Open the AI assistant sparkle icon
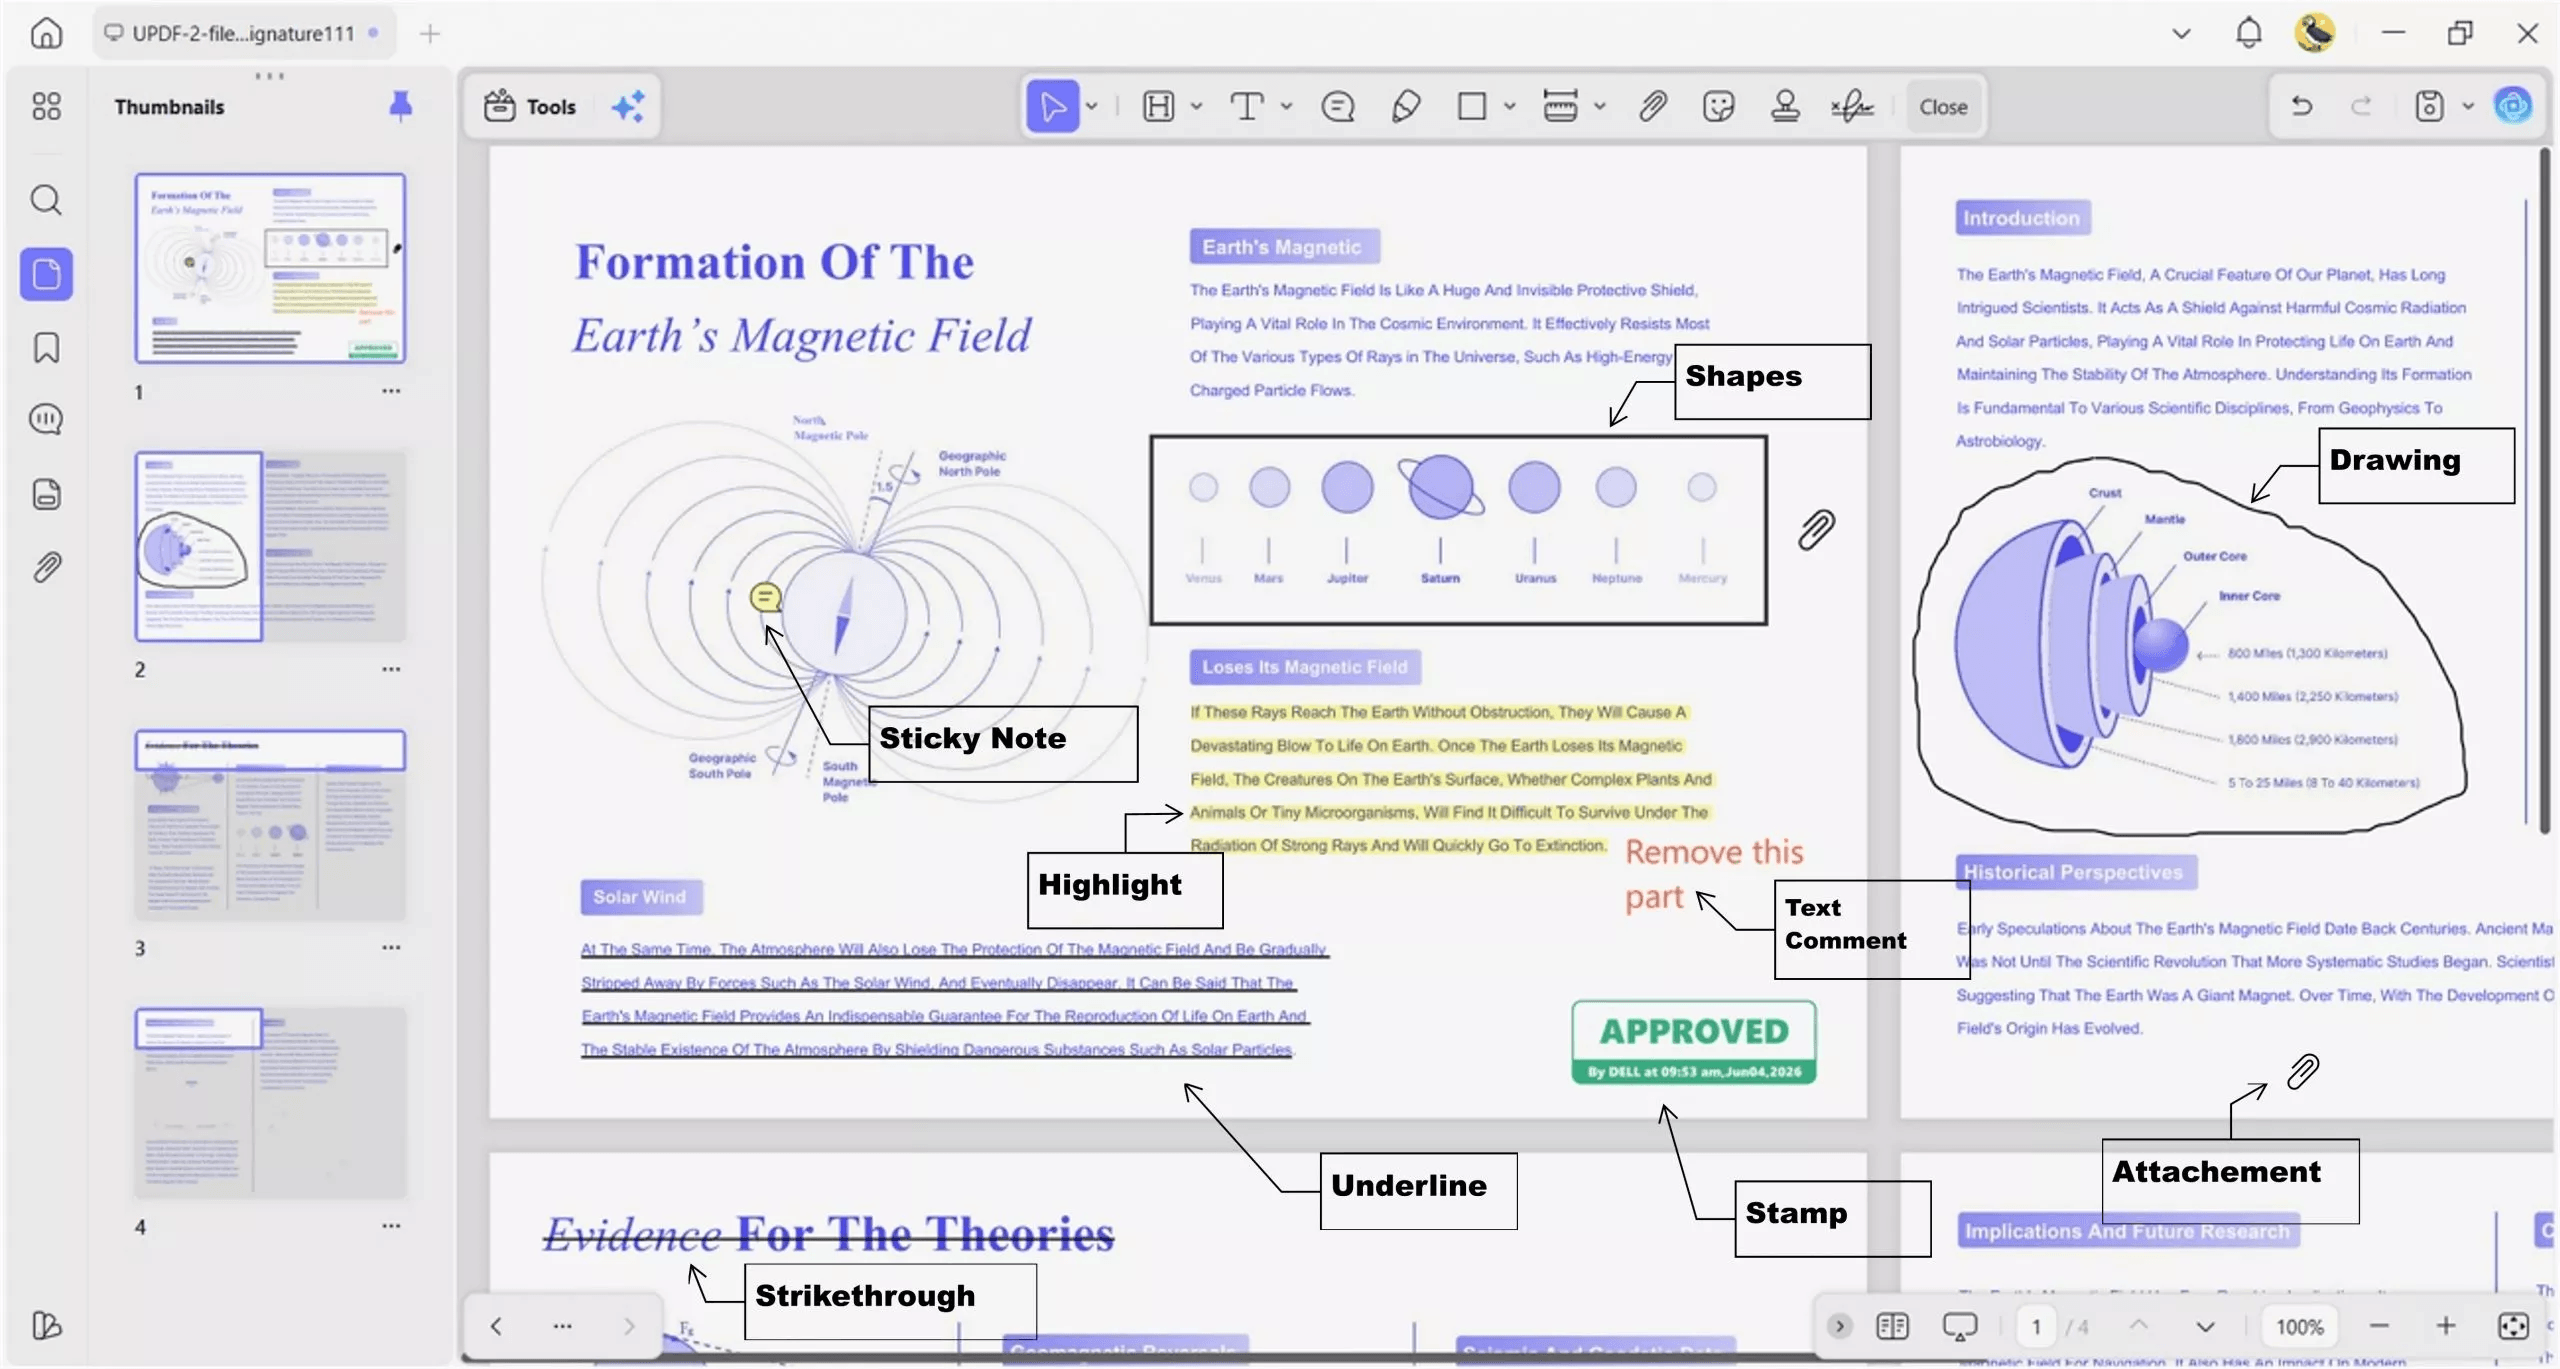 pyautogui.click(x=629, y=106)
